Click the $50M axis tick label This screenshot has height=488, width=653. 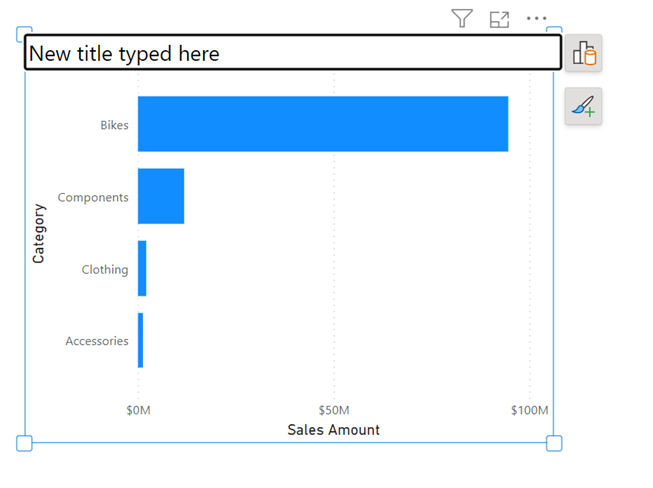[334, 411]
